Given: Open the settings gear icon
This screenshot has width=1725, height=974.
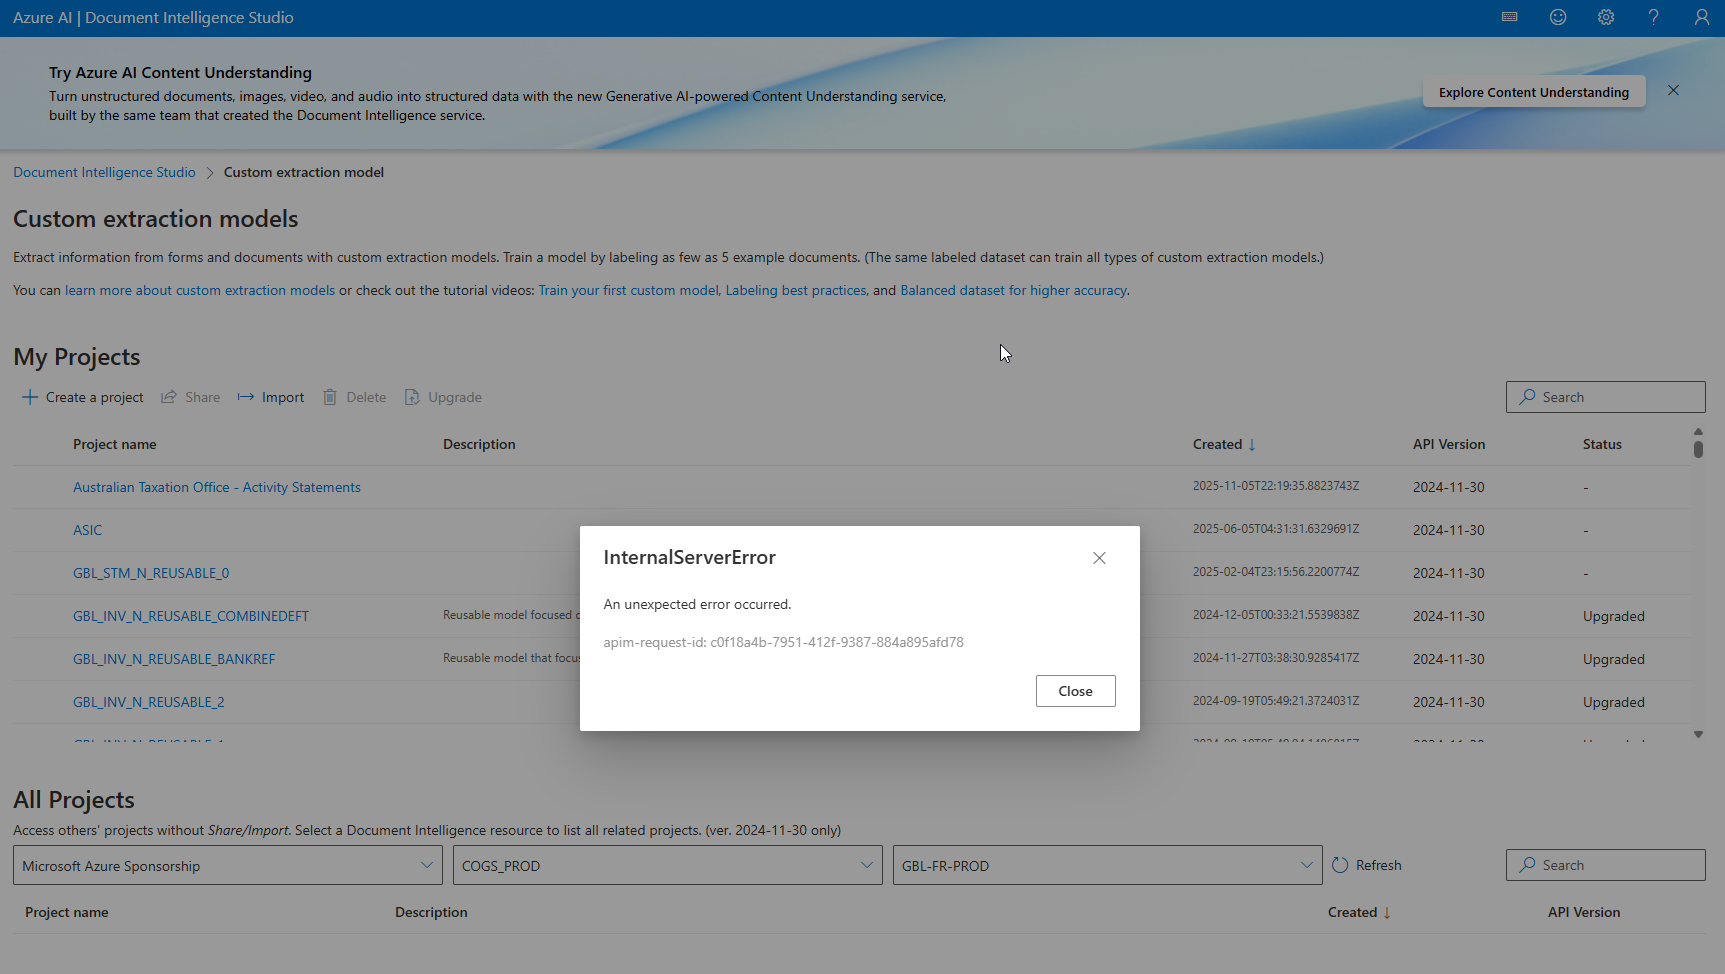Looking at the screenshot, I should (x=1606, y=17).
